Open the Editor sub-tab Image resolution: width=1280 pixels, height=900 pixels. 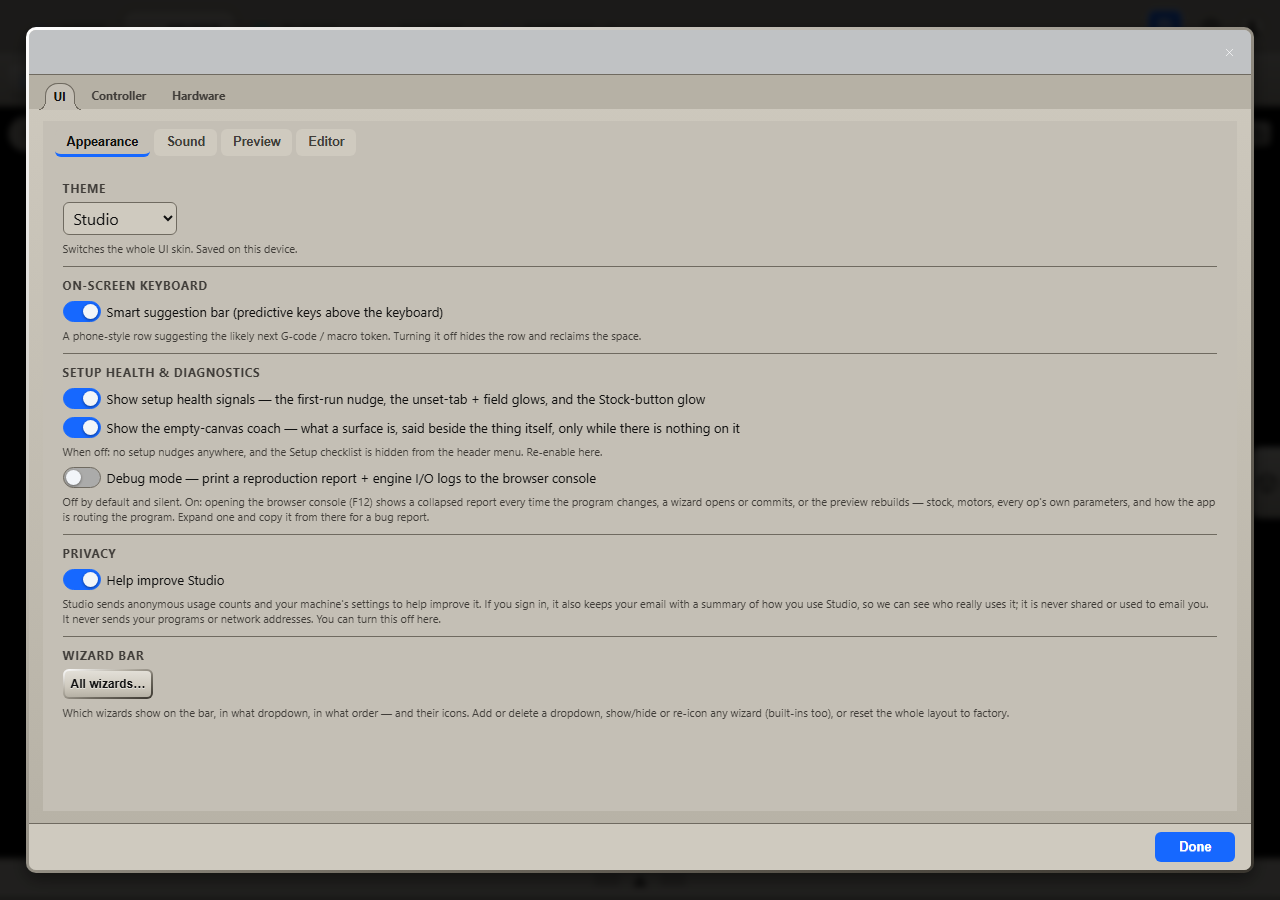[x=326, y=142]
